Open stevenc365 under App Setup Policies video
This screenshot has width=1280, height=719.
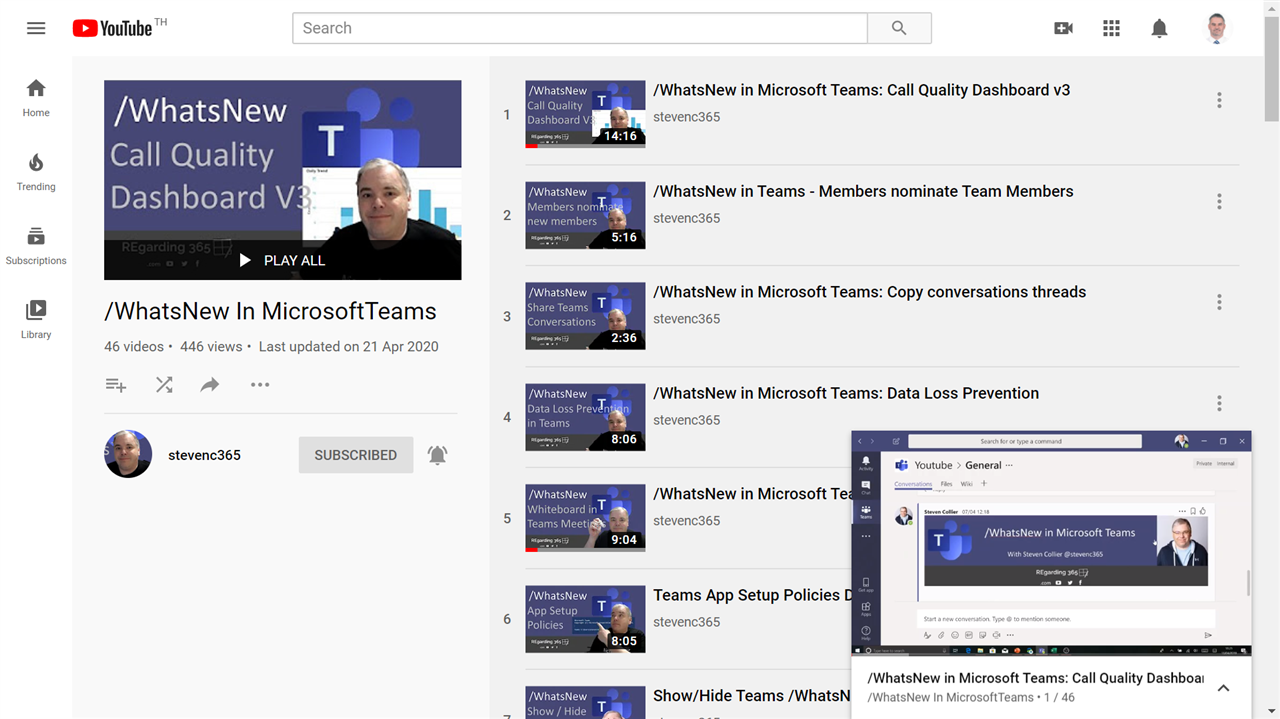click(x=686, y=622)
